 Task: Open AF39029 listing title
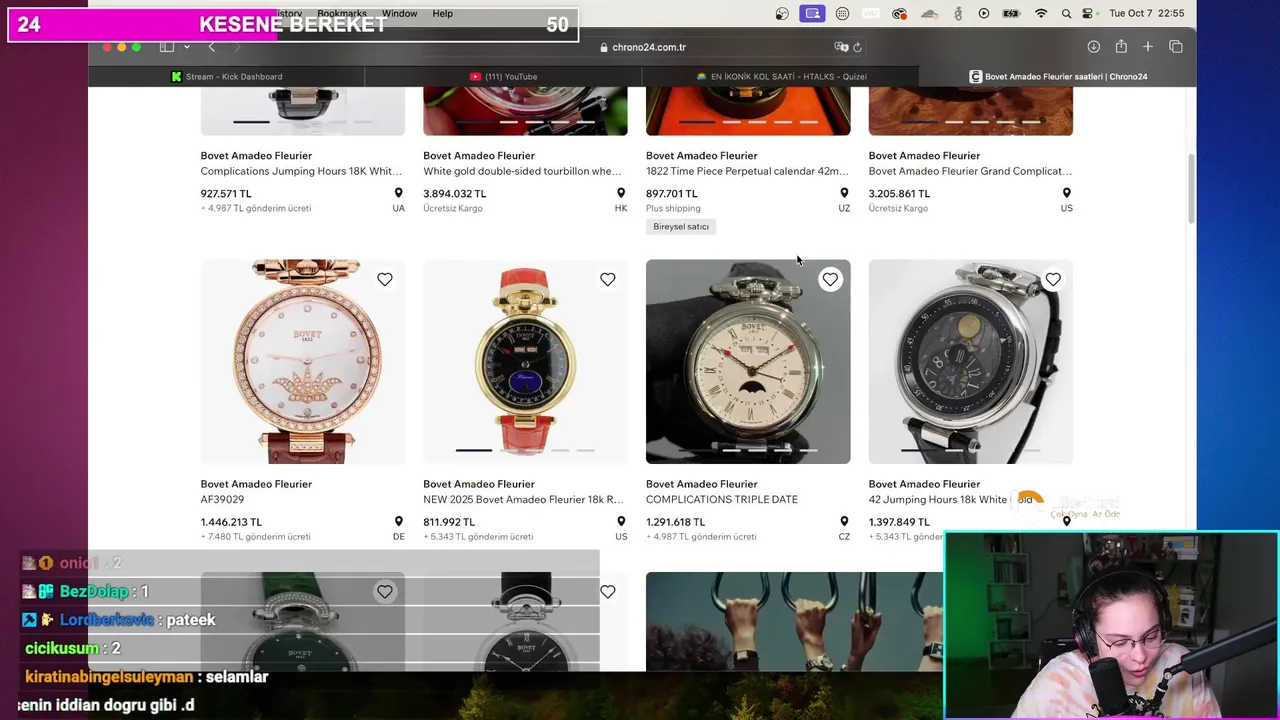point(222,499)
